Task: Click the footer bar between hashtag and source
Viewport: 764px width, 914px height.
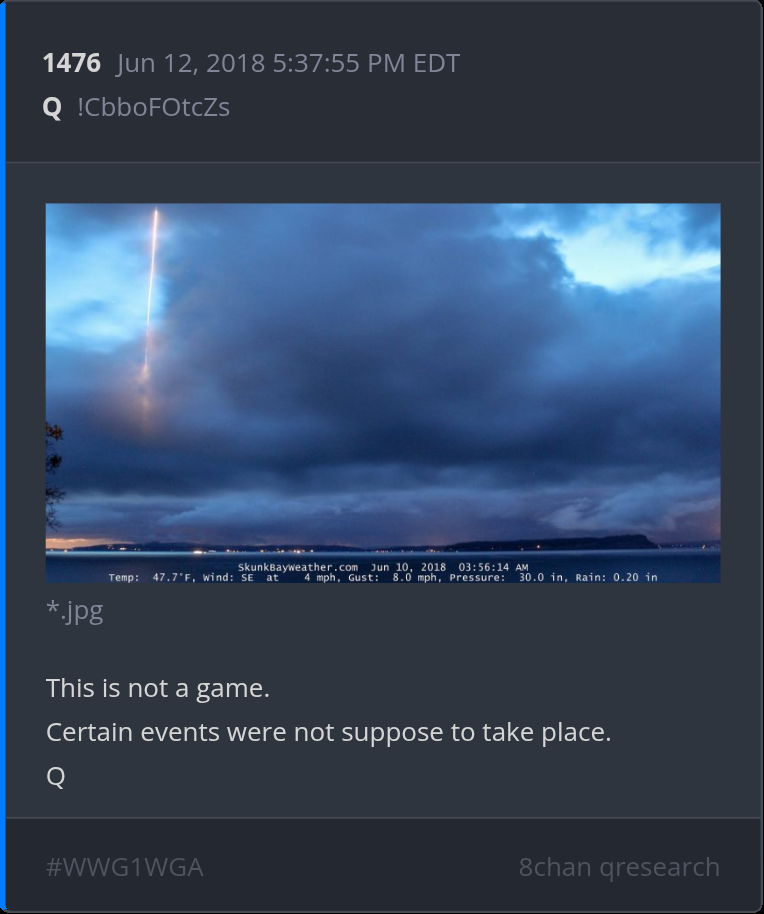Action: tap(361, 867)
